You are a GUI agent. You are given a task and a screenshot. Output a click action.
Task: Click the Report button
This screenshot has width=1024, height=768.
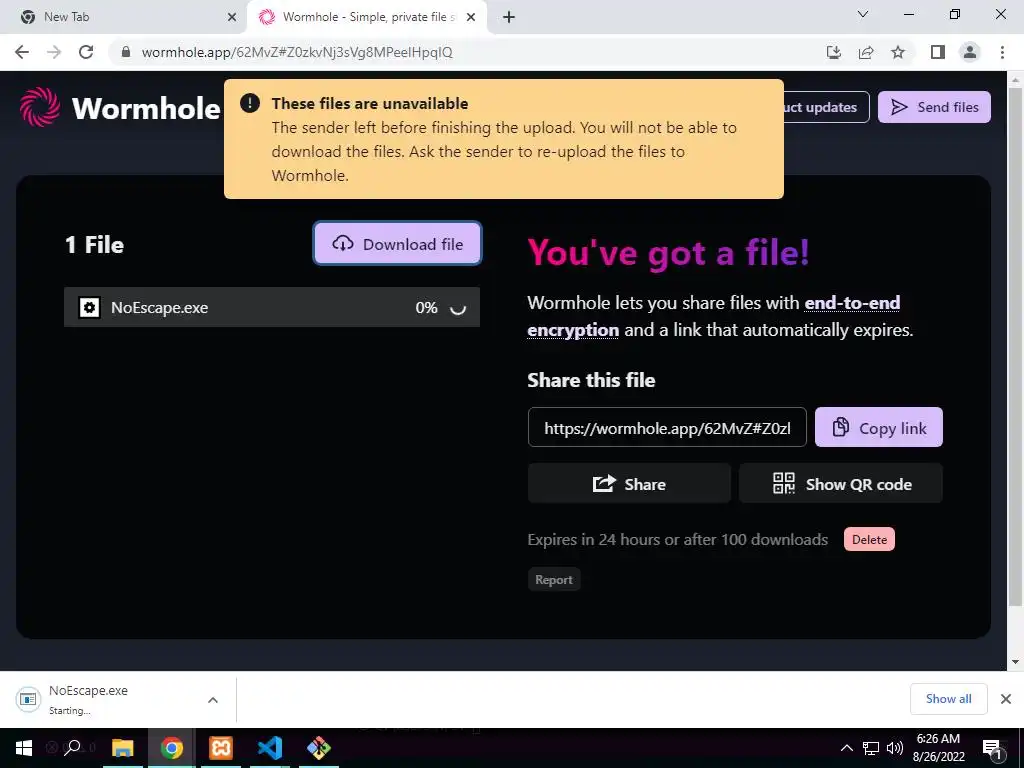(554, 579)
